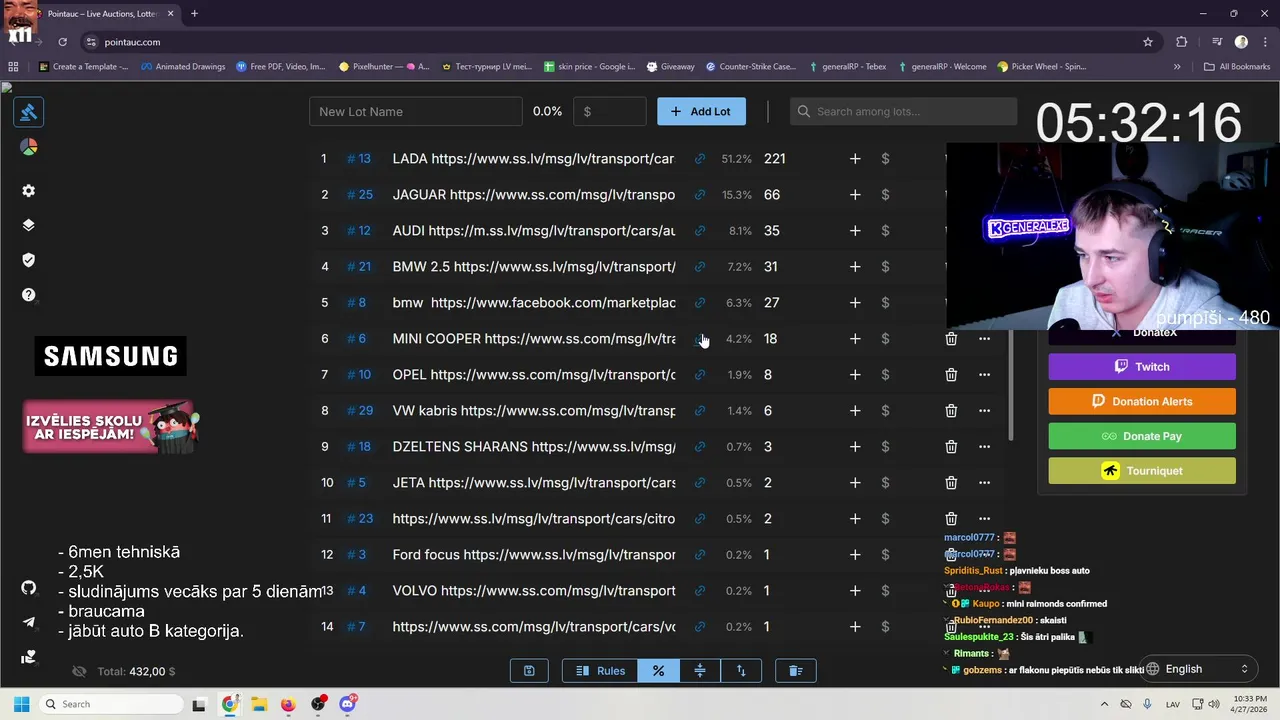
Task: Open Picker Wheel bookmark
Action: tap(1041, 67)
